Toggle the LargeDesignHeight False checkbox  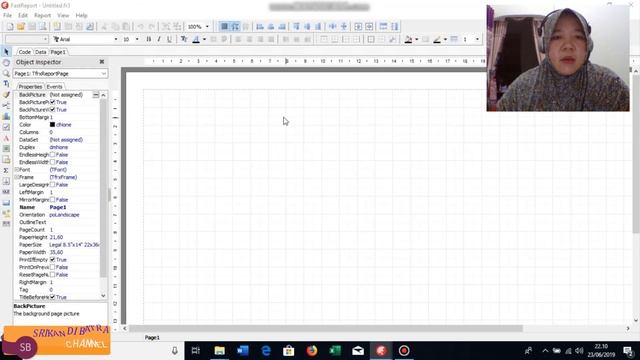coord(52,184)
